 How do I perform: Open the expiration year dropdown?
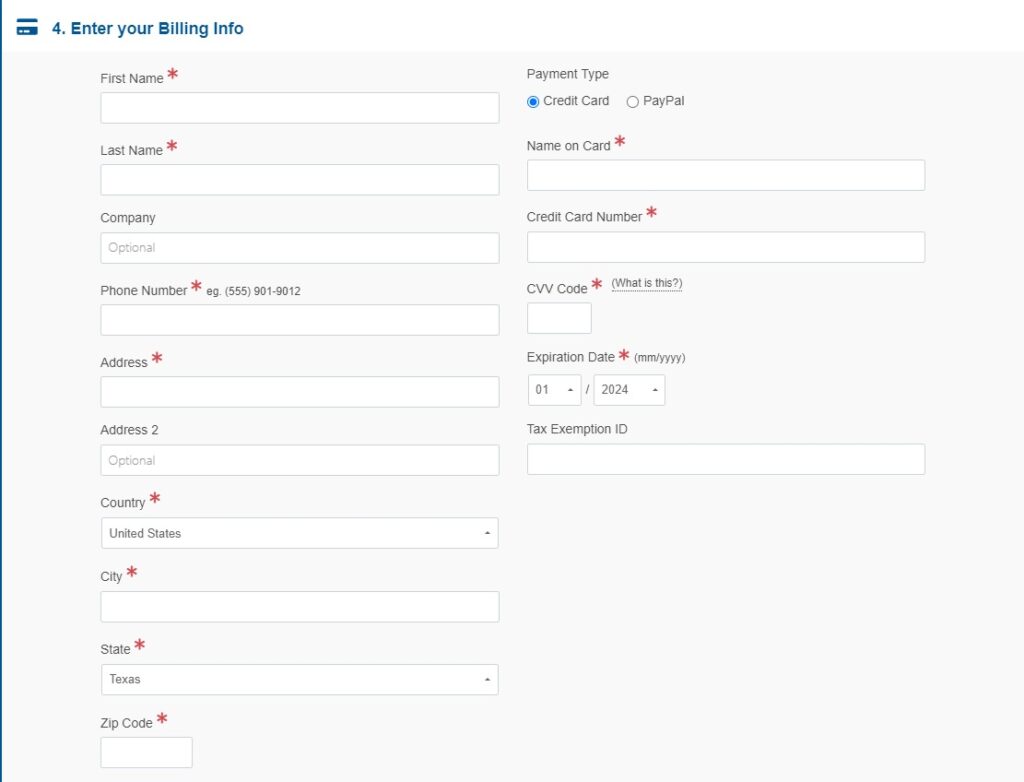tap(630, 390)
